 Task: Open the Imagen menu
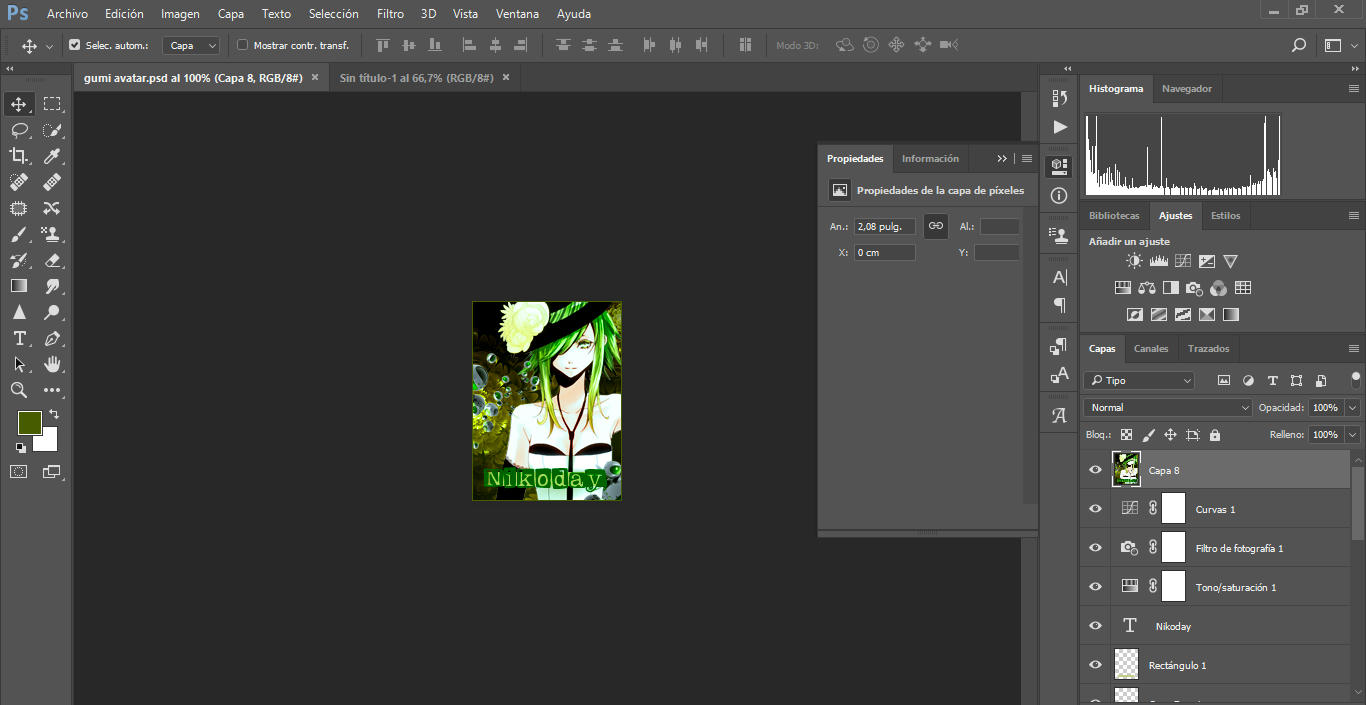tap(180, 14)
